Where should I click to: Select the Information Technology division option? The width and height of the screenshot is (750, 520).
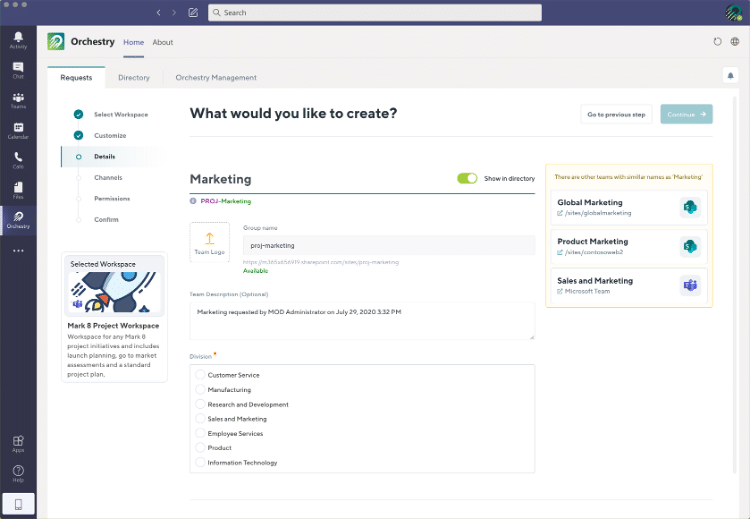click(x=201, y=462)
